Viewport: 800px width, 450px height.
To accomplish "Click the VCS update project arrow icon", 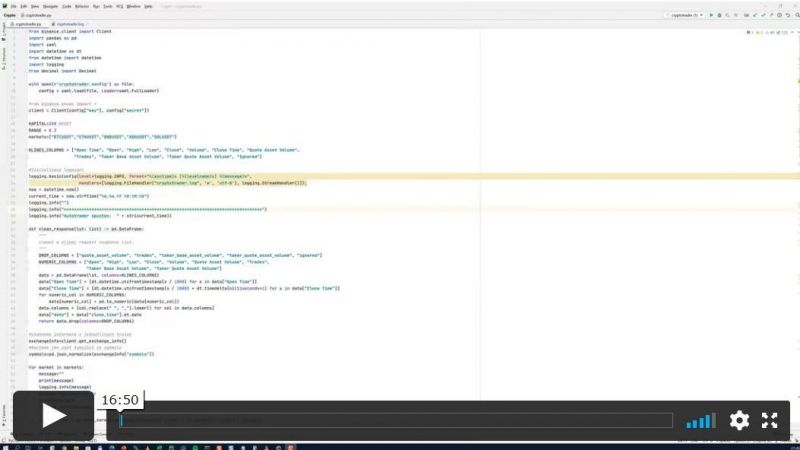I will coord(755,15).
